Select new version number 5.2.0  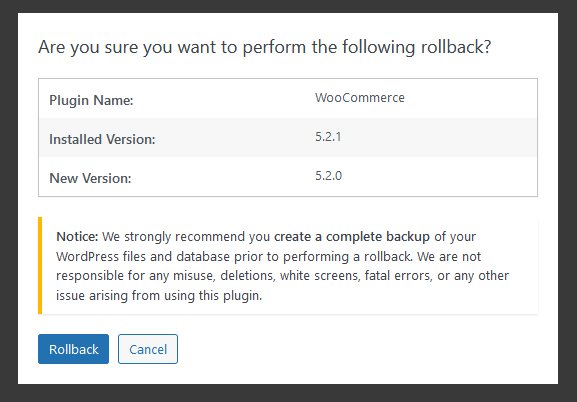point(328,176)
